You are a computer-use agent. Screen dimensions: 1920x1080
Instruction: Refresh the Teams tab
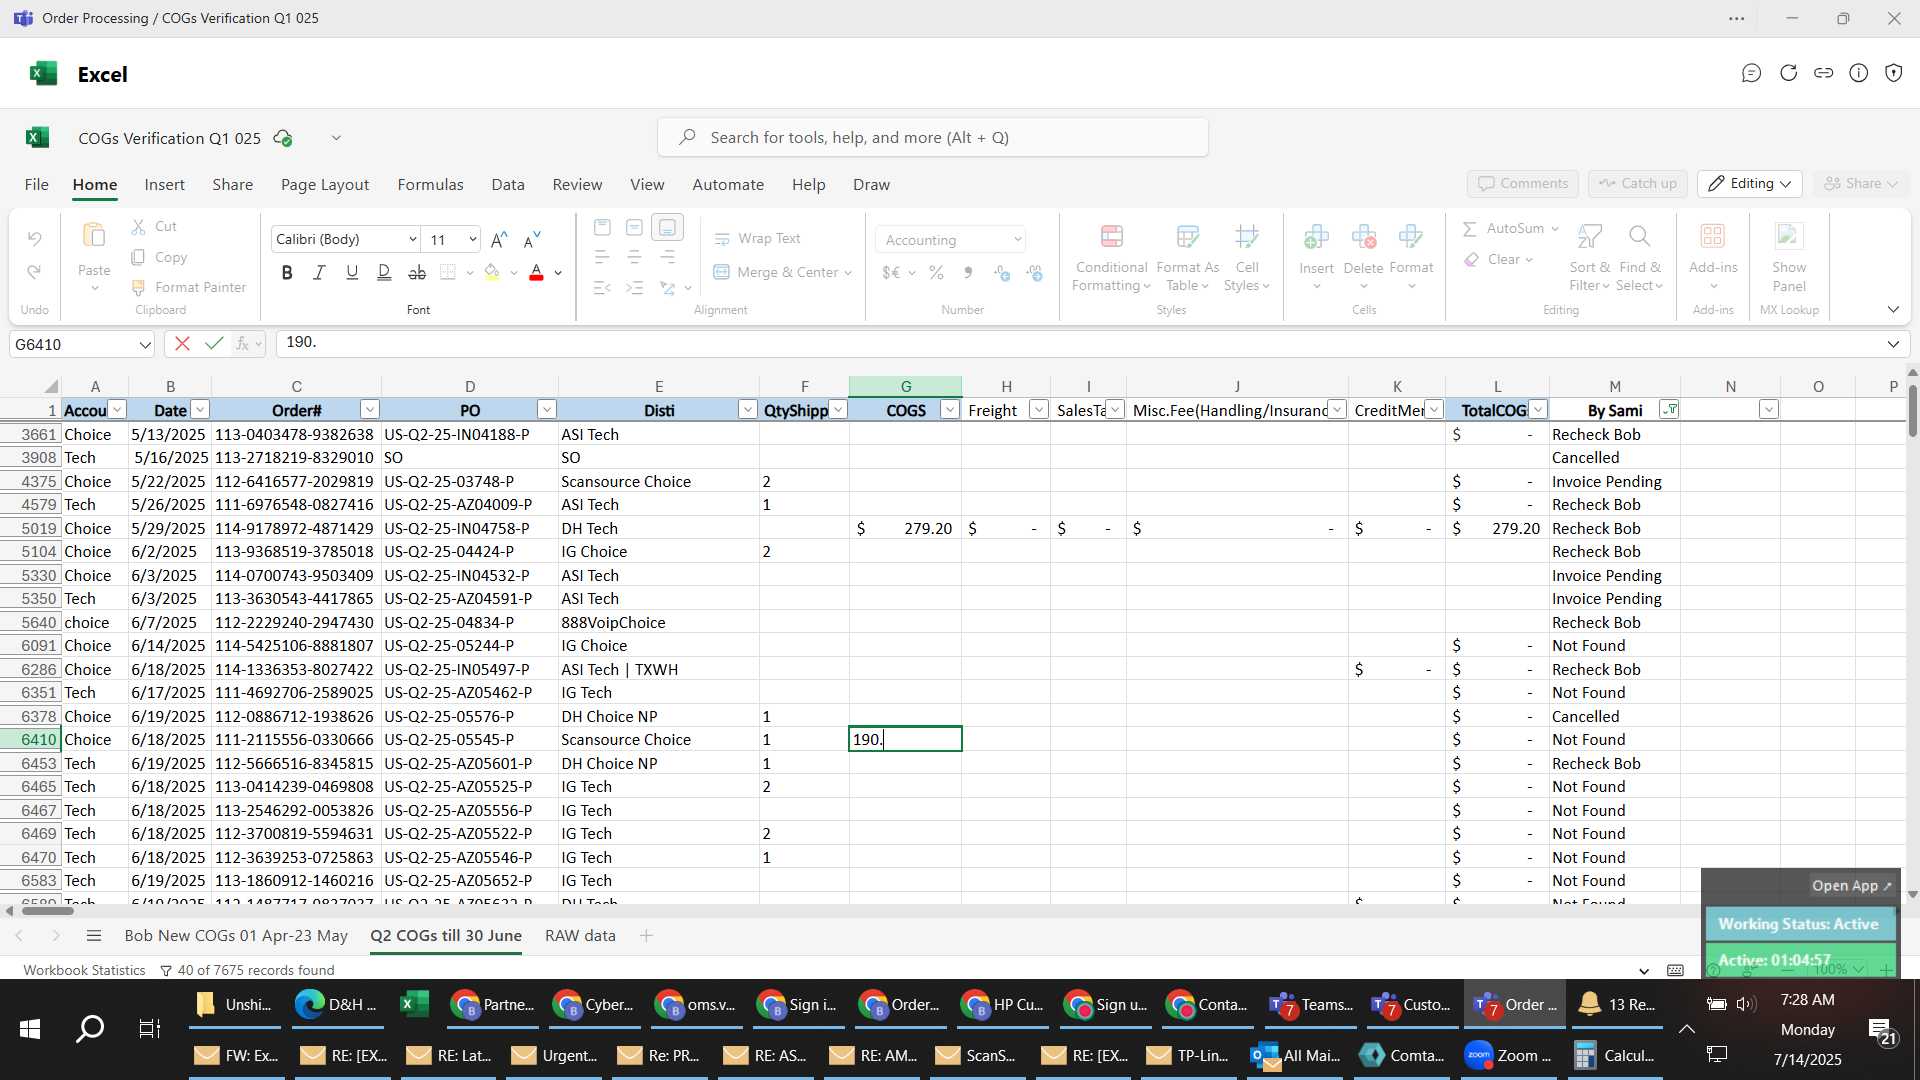(x=1788, y=73)
